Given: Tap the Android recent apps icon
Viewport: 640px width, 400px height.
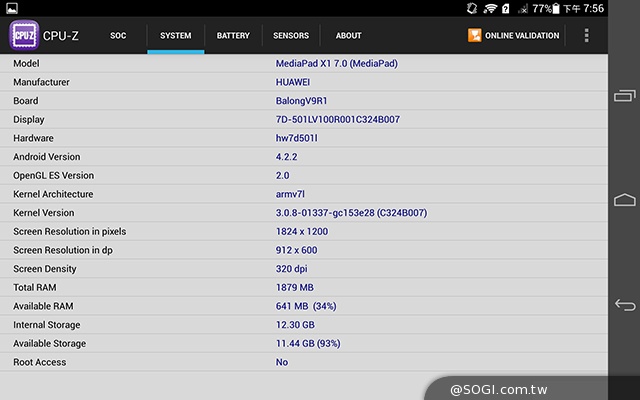Looking at the screenshot, I should coord(624,96).
